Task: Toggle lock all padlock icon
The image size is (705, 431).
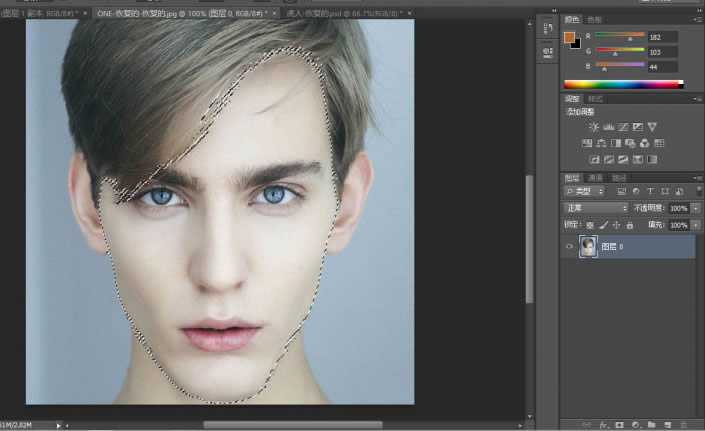Action: click(x=630, y=225)
